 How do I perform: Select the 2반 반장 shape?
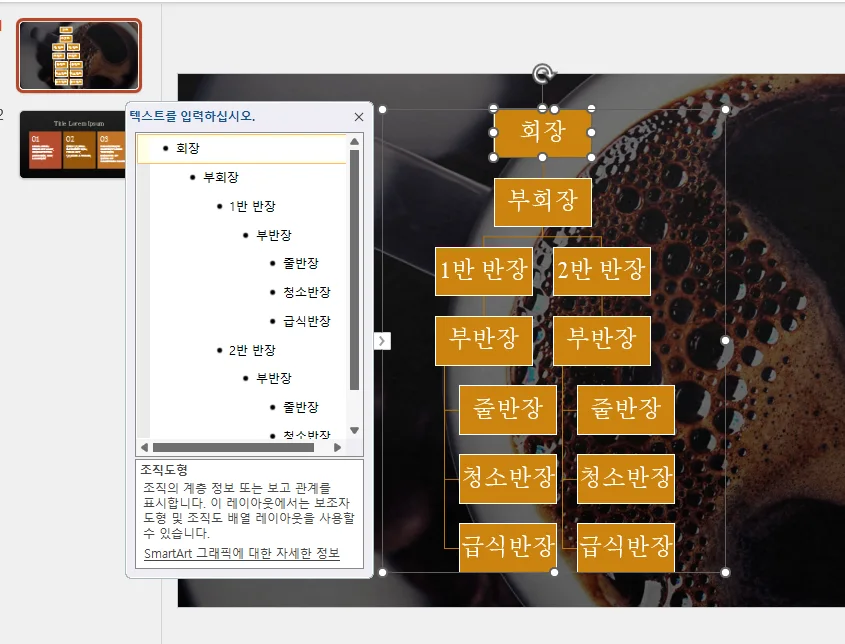click(x=601, y=271)
